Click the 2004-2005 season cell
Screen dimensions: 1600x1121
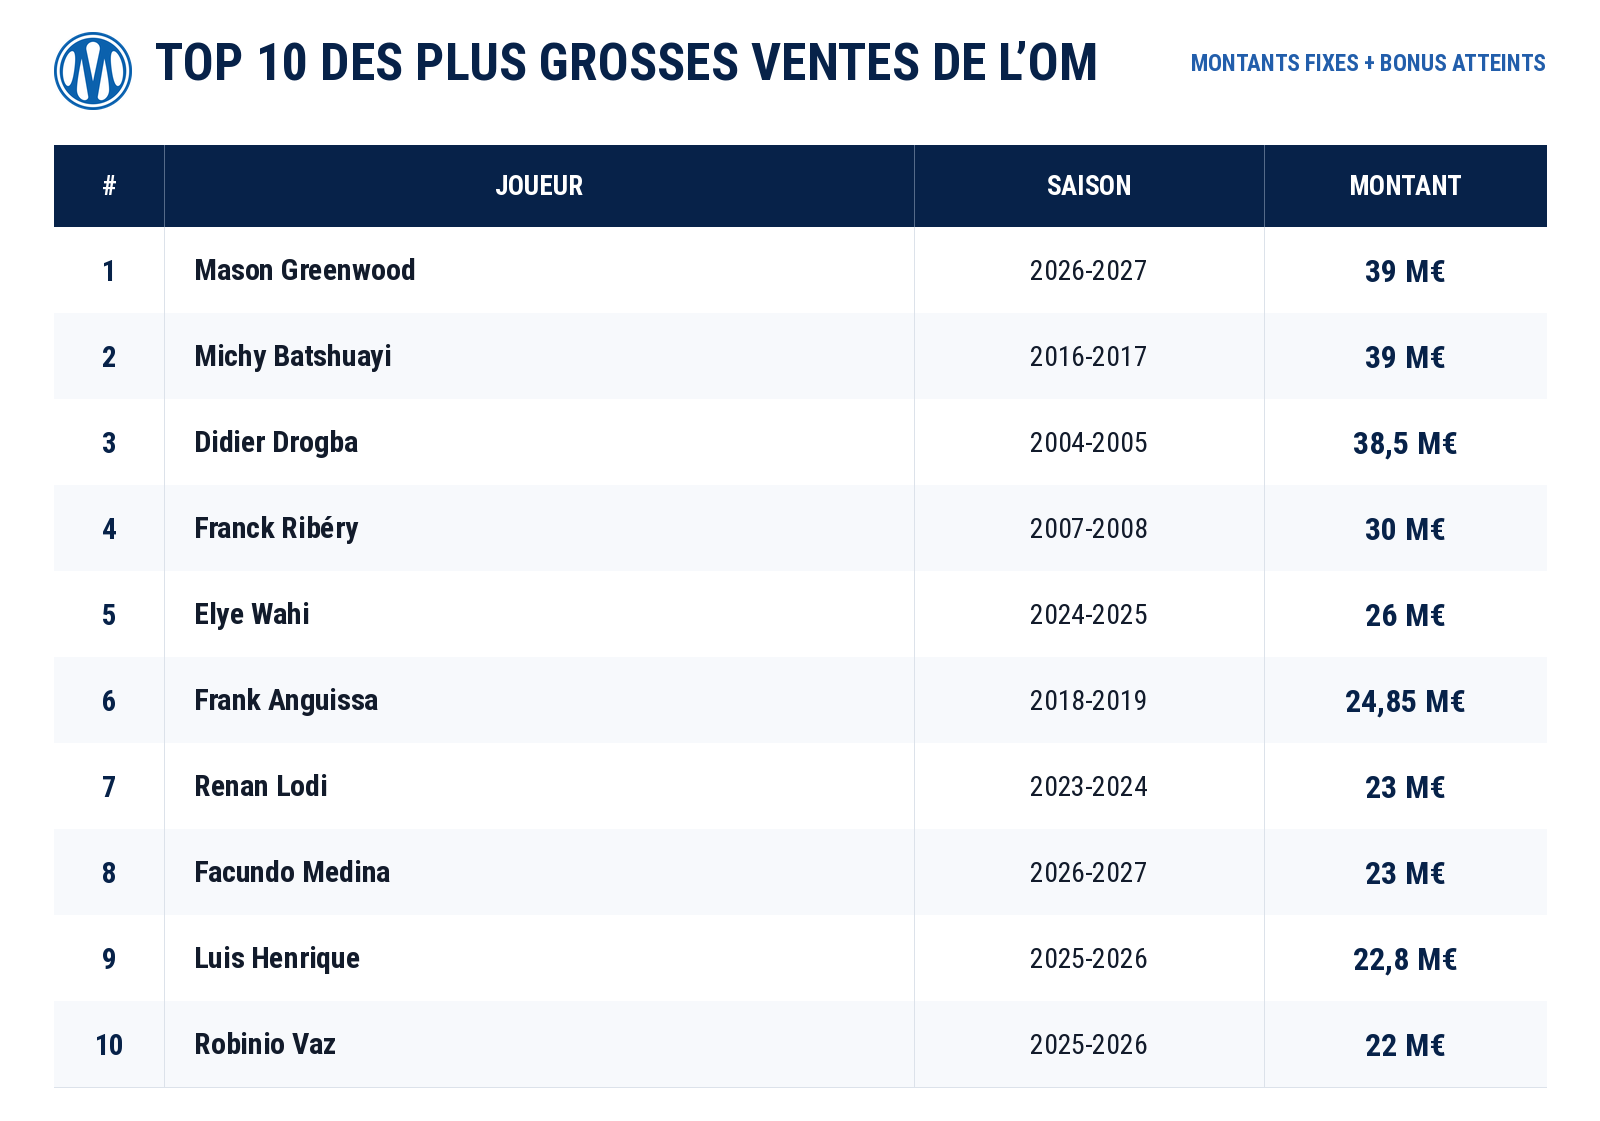click(x=1089, y=443)
